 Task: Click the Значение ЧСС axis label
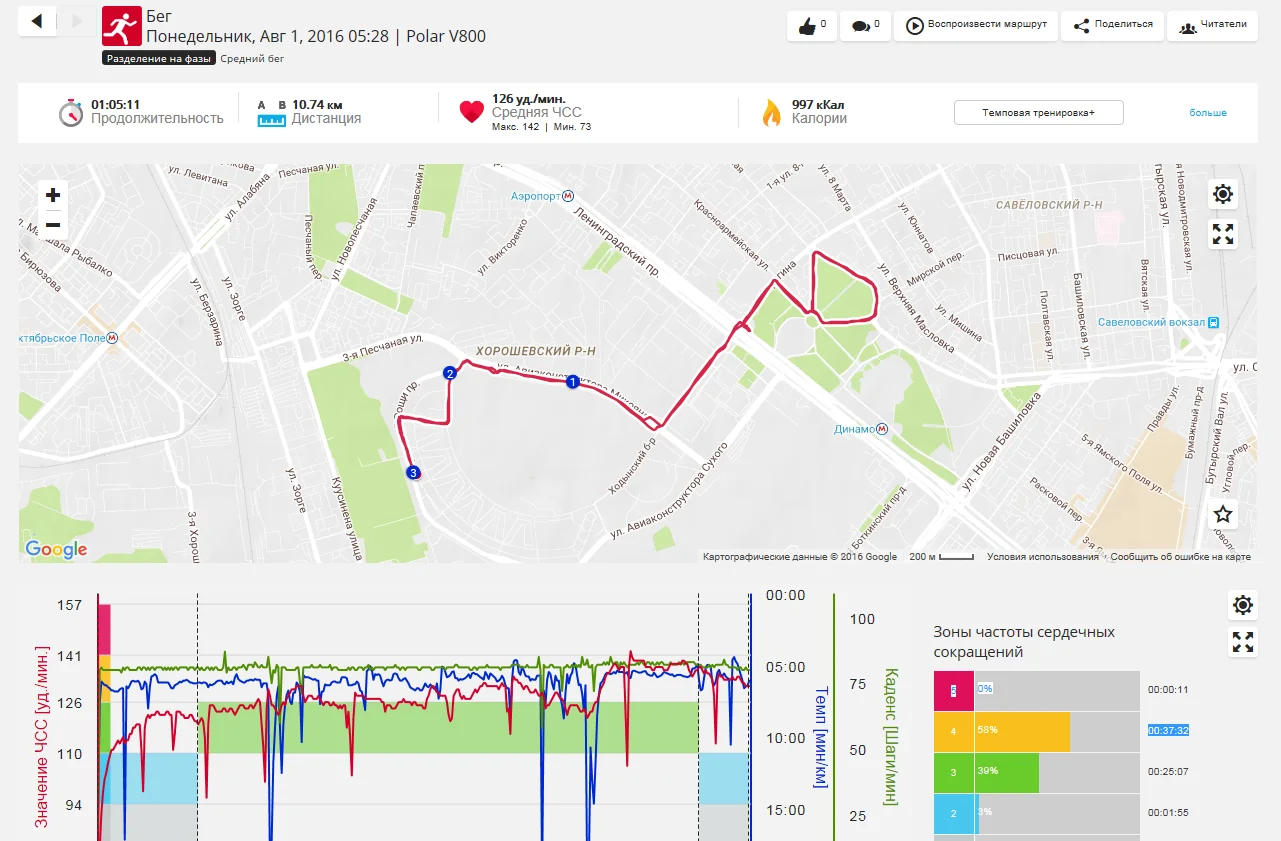43,735
